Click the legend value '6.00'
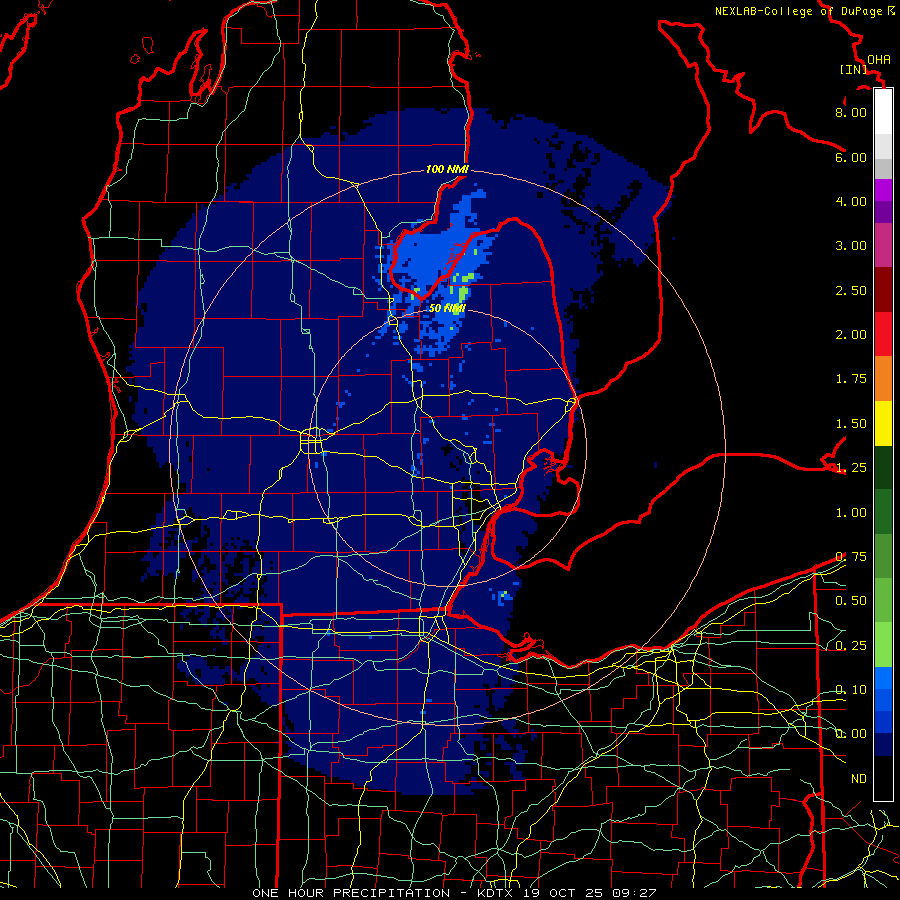Screen dimensions: 900x900 click(x=851, y=157)
